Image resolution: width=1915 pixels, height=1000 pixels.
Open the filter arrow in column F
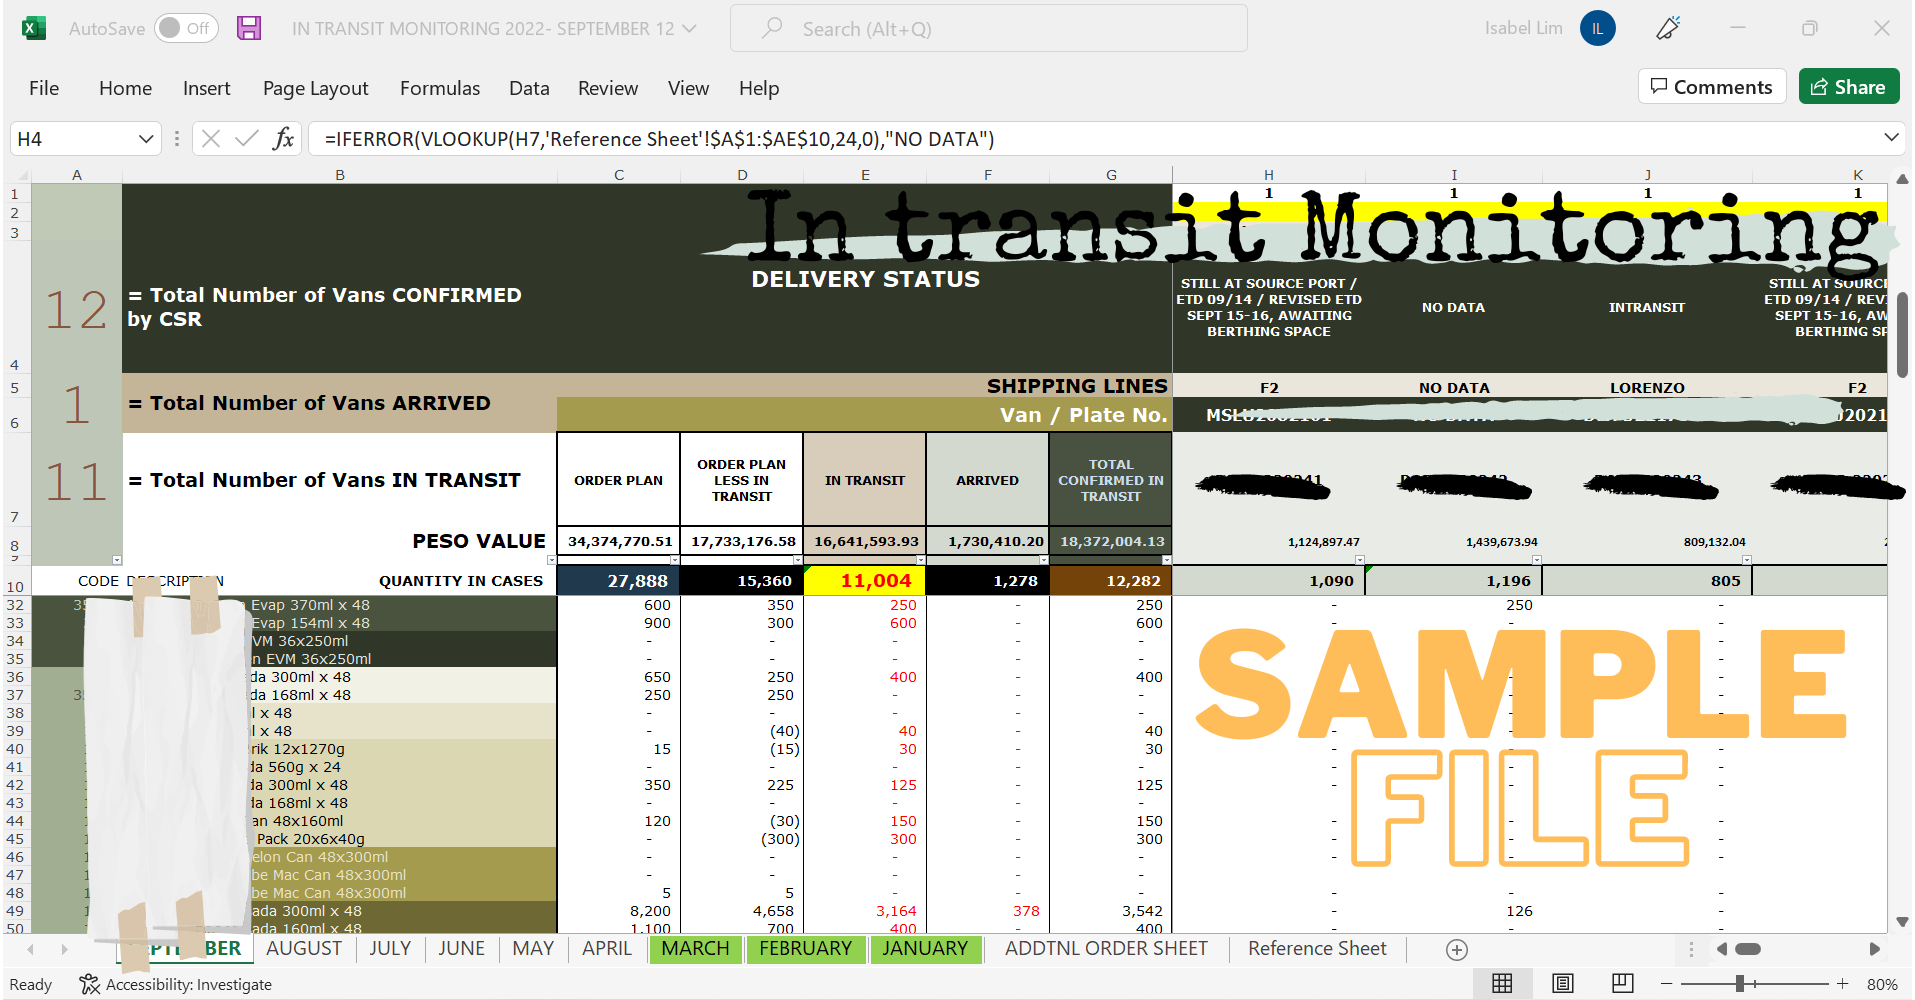point(1043,560)
